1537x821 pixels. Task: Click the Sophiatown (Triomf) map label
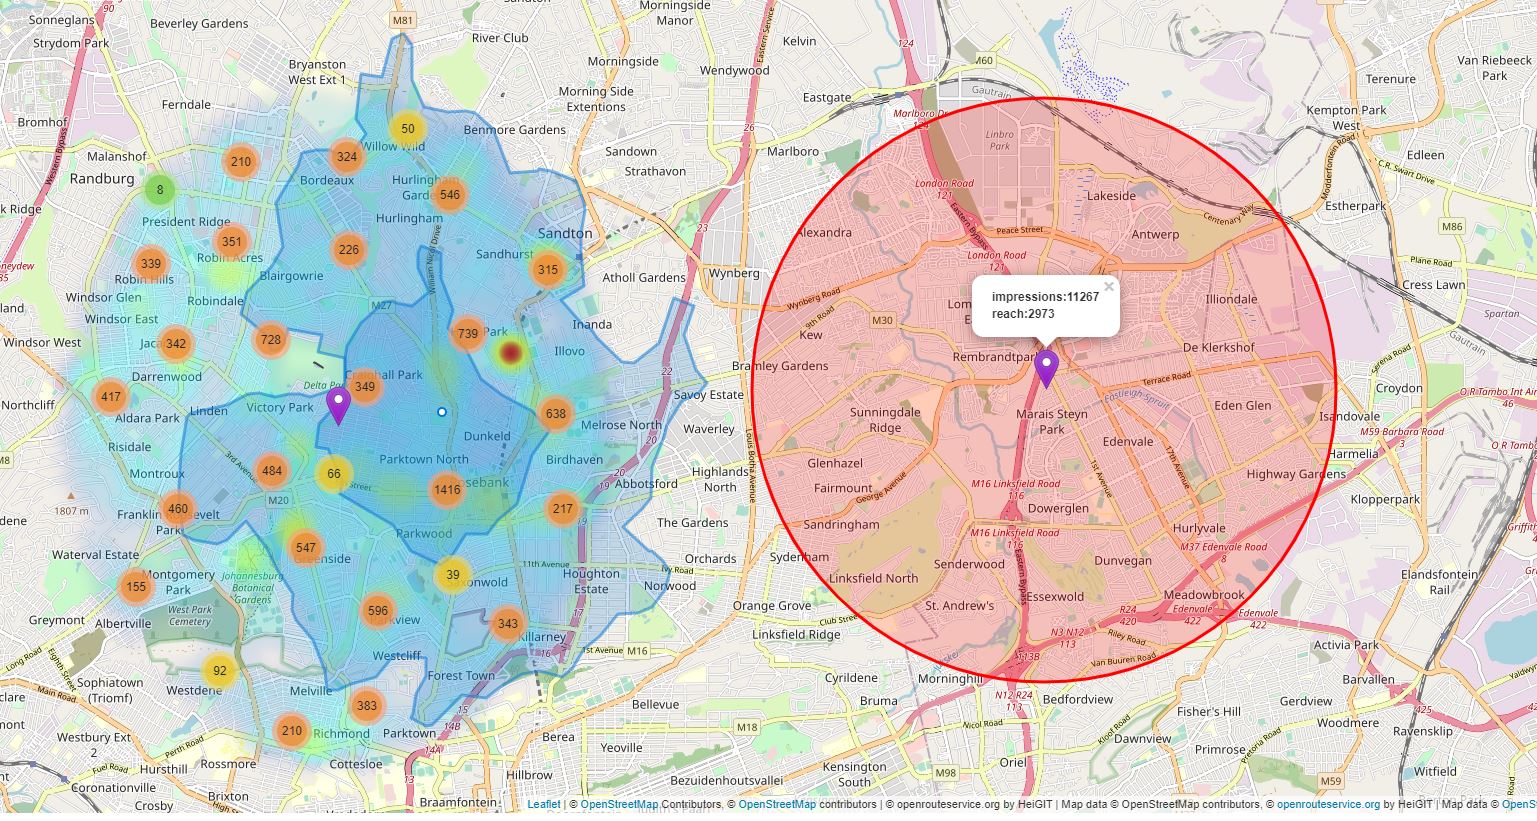(110, 690)
